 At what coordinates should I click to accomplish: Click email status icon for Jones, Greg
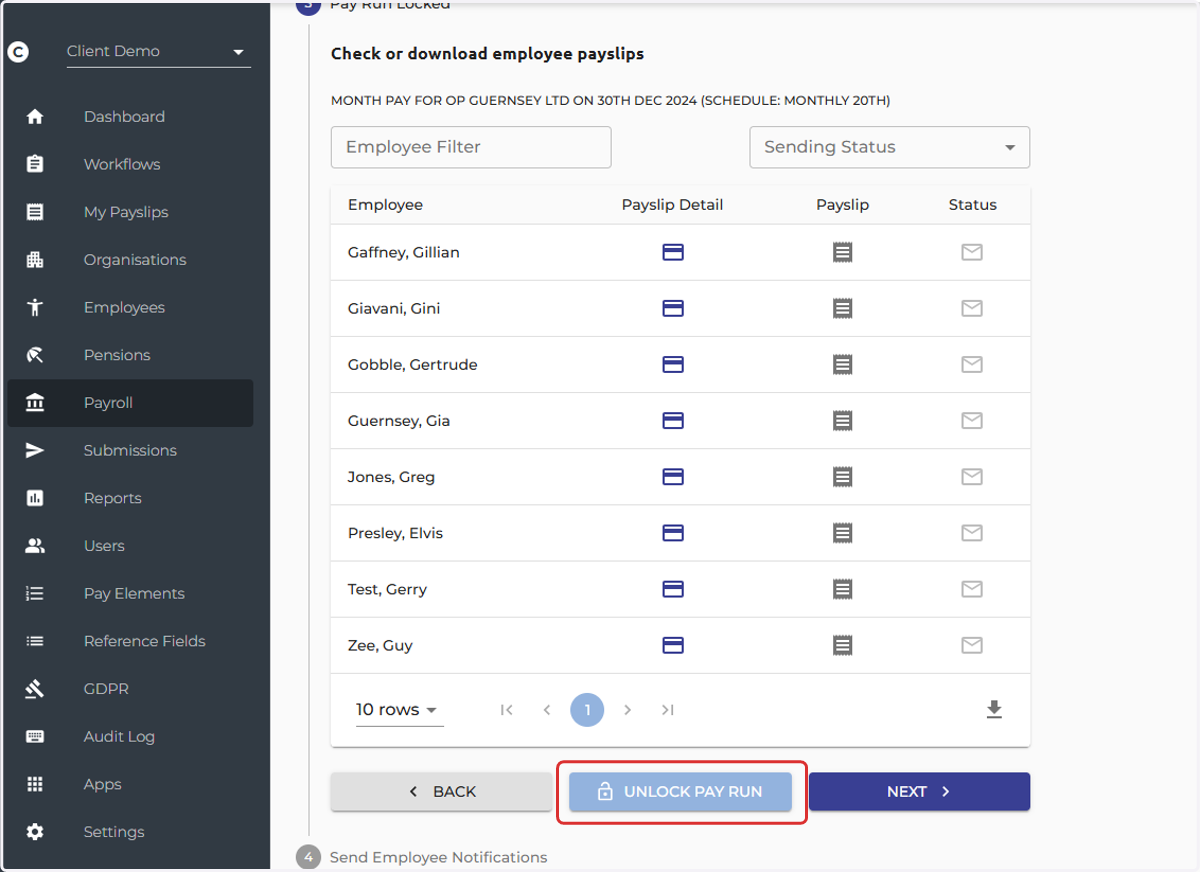pyautogui.click(x=972, y=477)
